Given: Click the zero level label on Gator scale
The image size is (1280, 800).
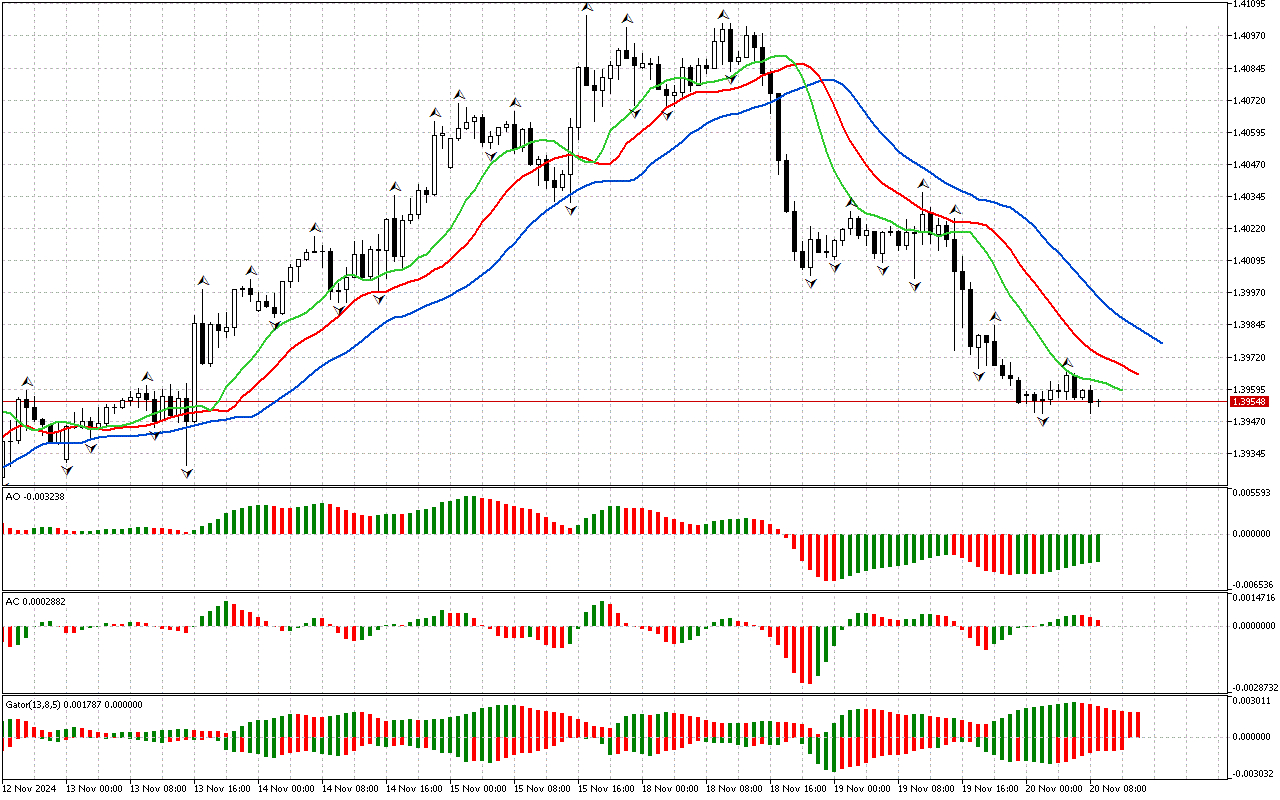Looking at the screenshot, I should 1253,737.
